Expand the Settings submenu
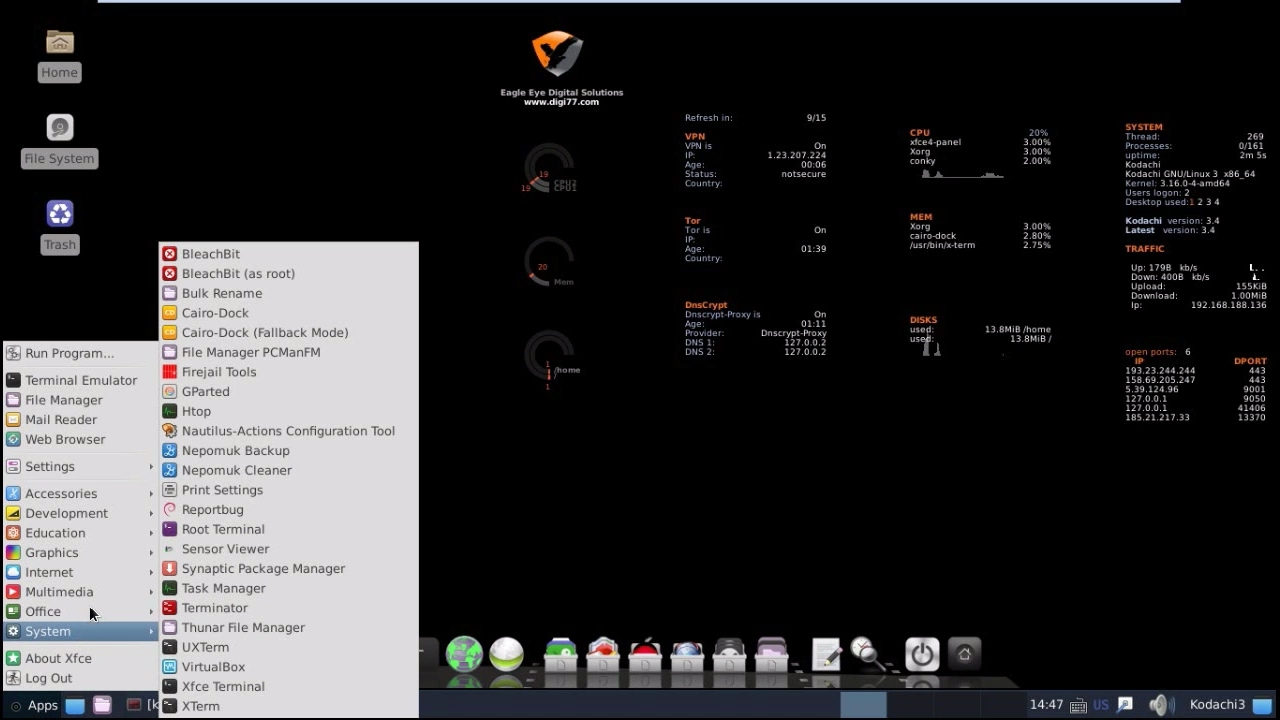This screenshot has width=1280, height=720. pyautogui.click(x=81, y=466)
